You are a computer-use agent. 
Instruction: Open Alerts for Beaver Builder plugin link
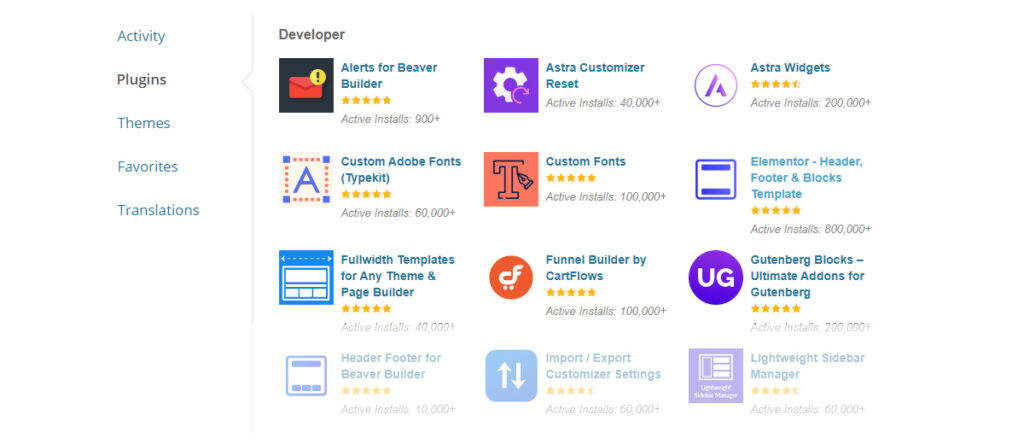pos(389,76)
